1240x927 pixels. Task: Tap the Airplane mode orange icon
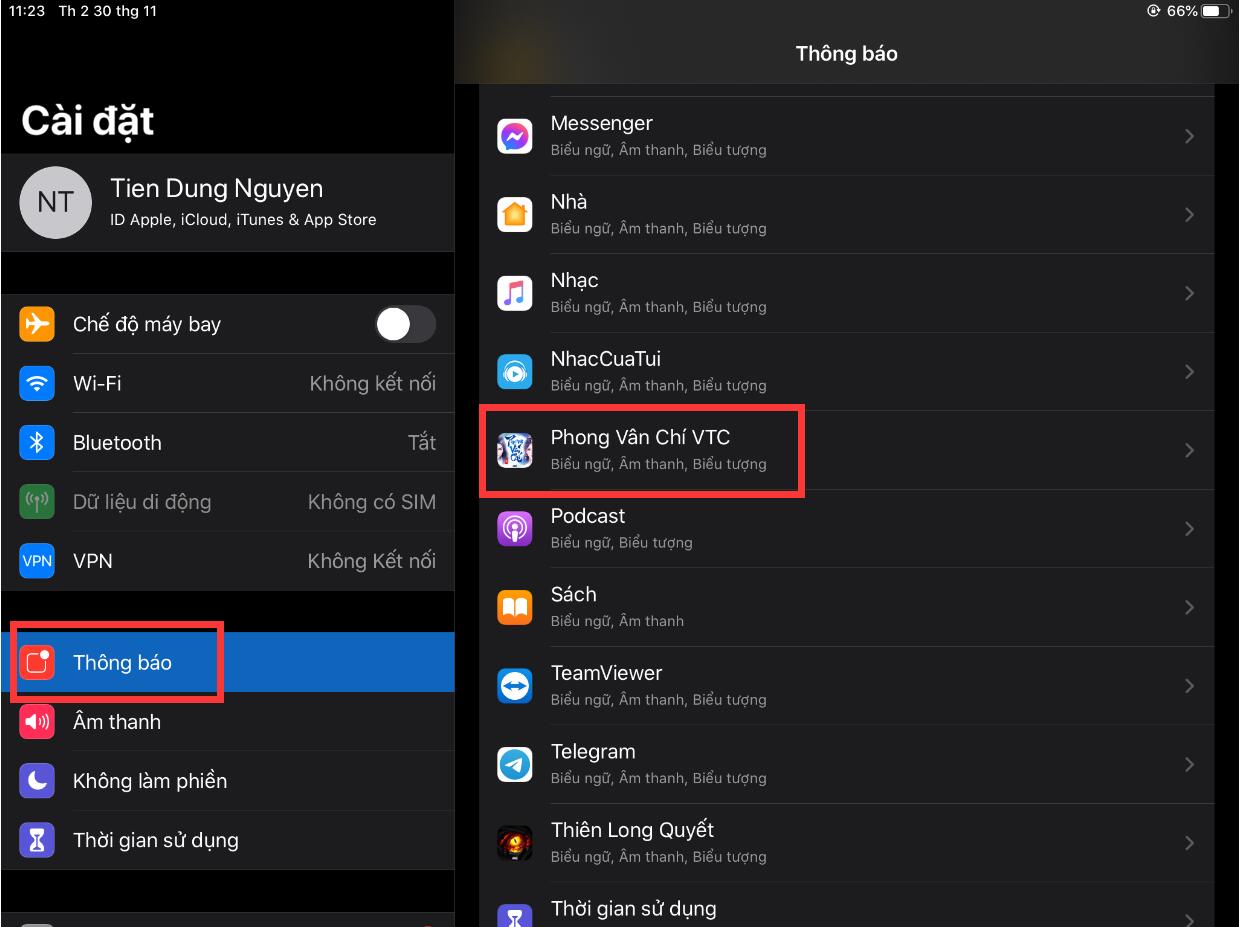[x=37, y=324]
